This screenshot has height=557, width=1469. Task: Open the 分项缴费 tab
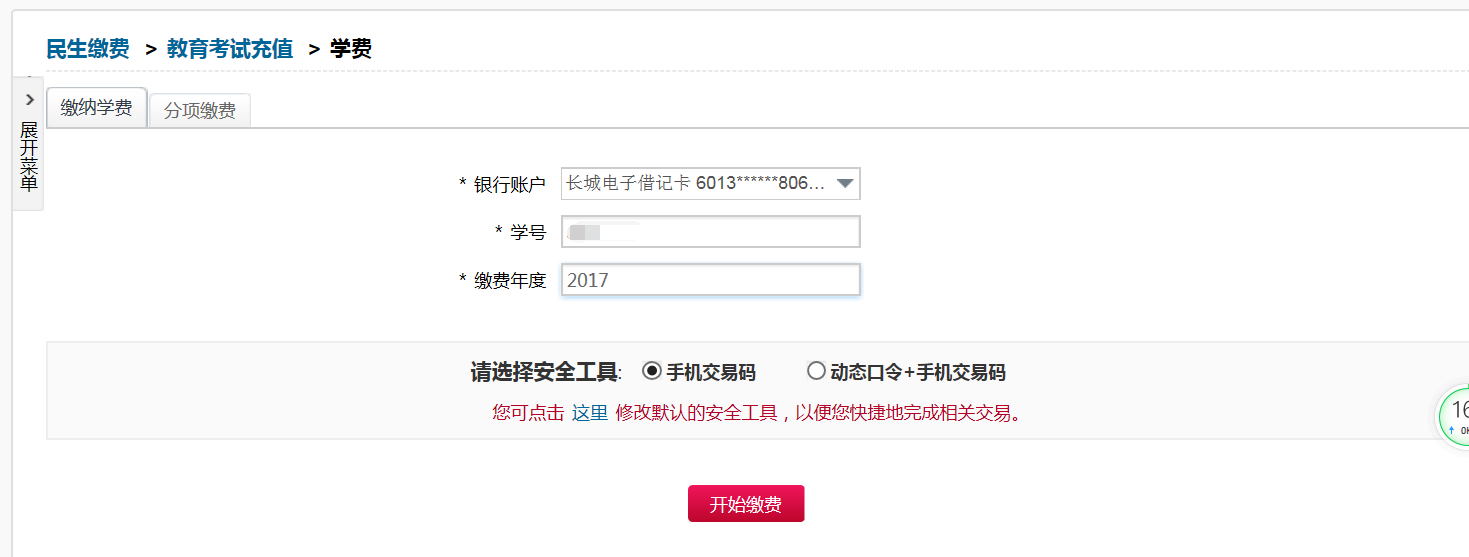(199, 111)
